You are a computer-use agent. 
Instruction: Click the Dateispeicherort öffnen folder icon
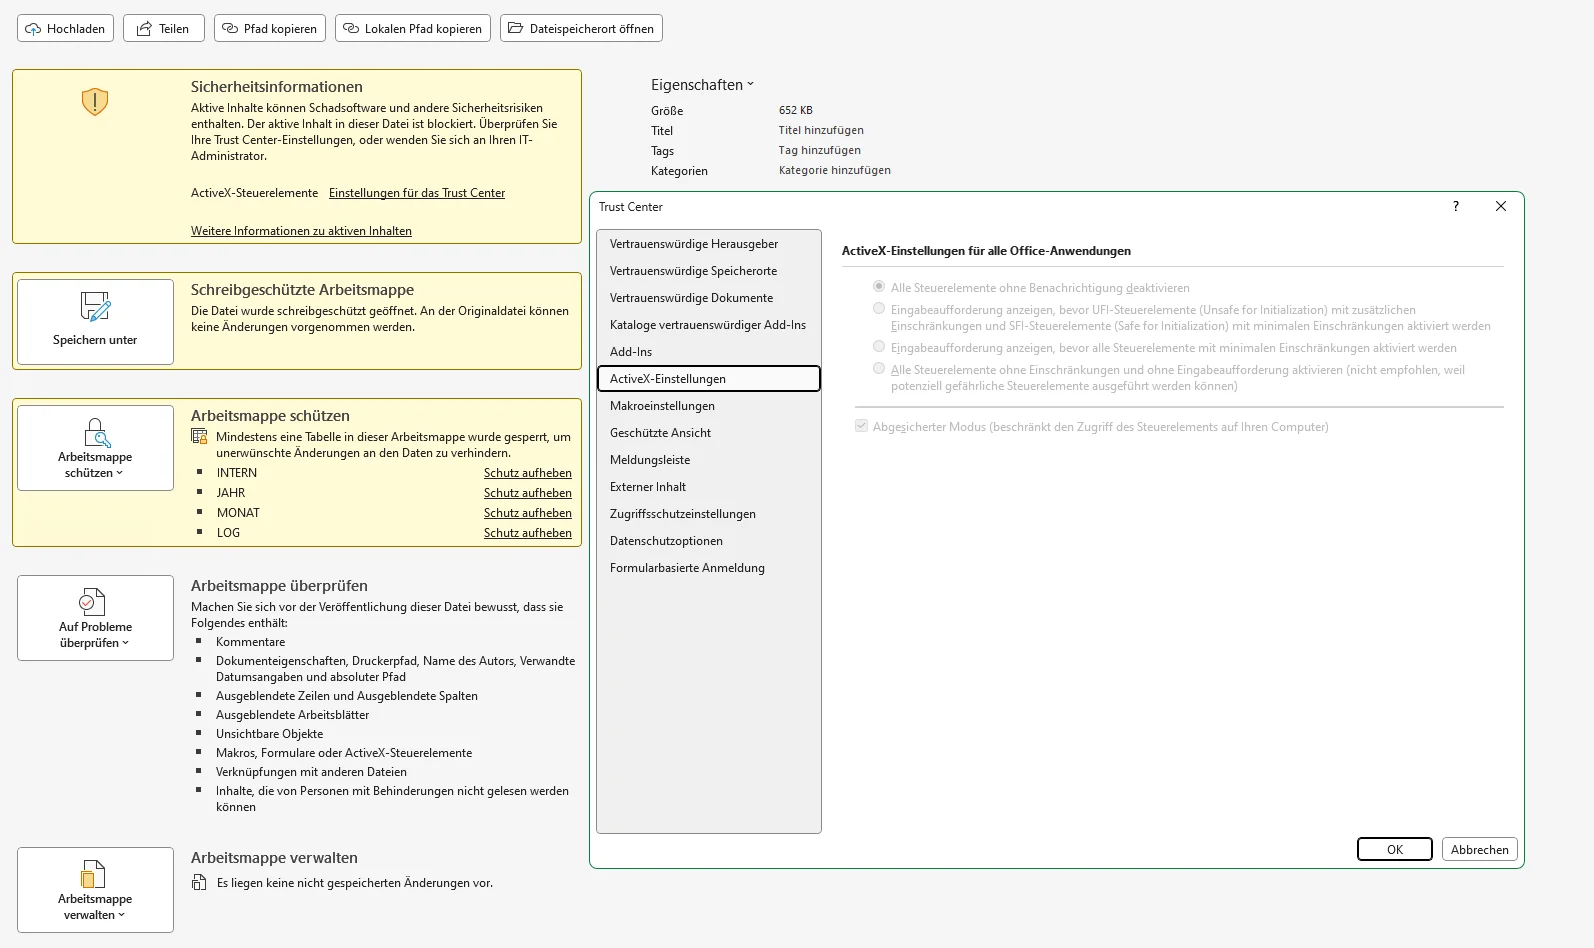pyautogui.click(x=515, y=28)
